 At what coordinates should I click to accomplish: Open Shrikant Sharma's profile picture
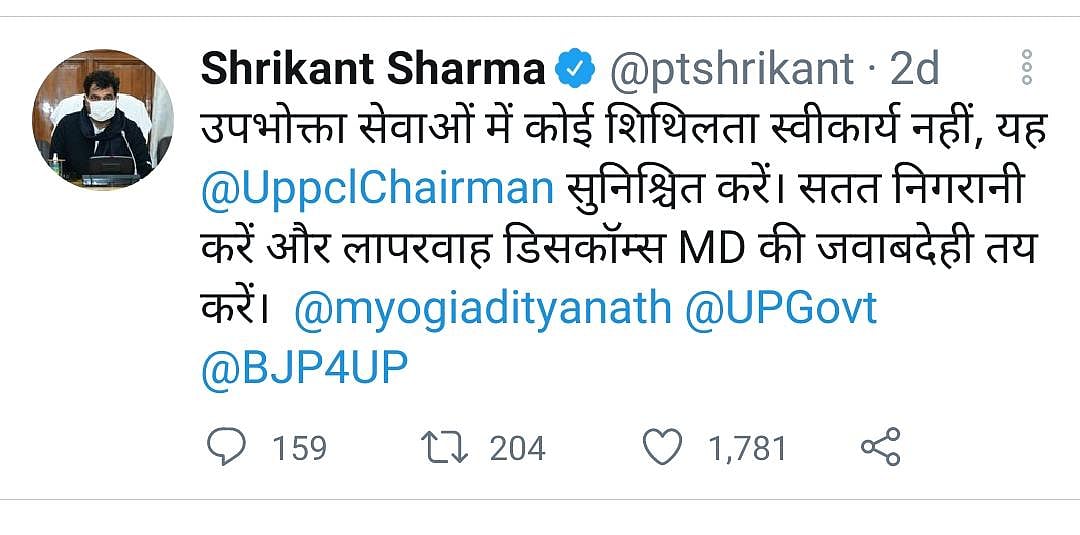click(103, 120)
